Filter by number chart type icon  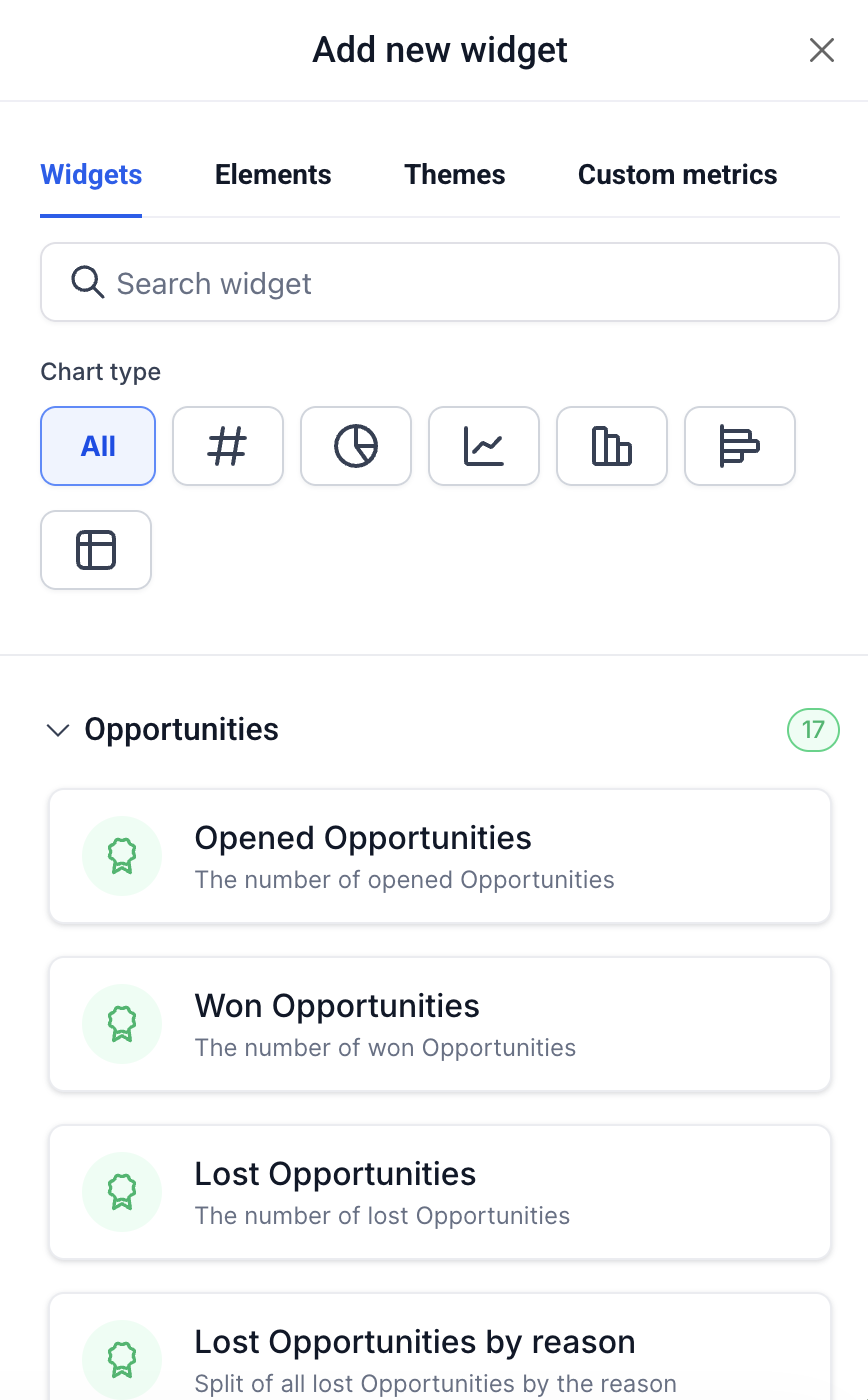pyautogui.click(x=228, y=446)
